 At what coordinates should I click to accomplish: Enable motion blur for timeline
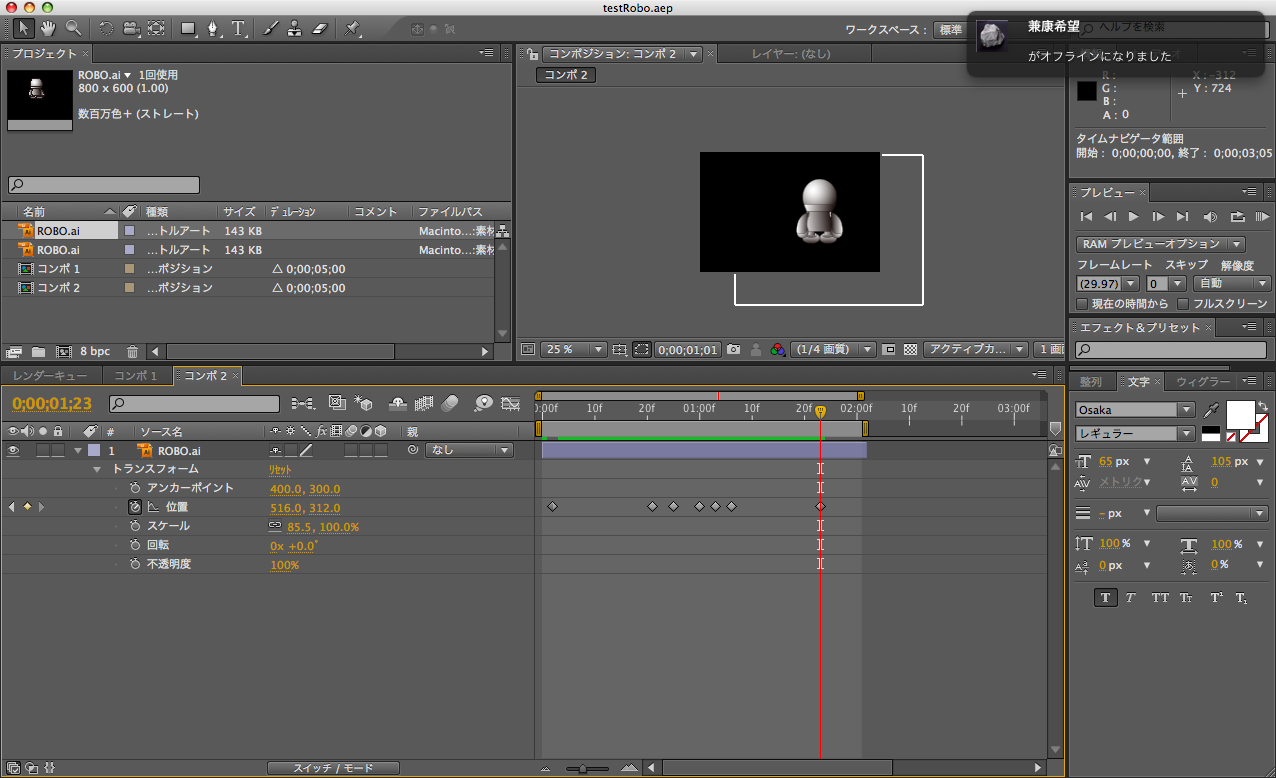click(x=449, y=404)
